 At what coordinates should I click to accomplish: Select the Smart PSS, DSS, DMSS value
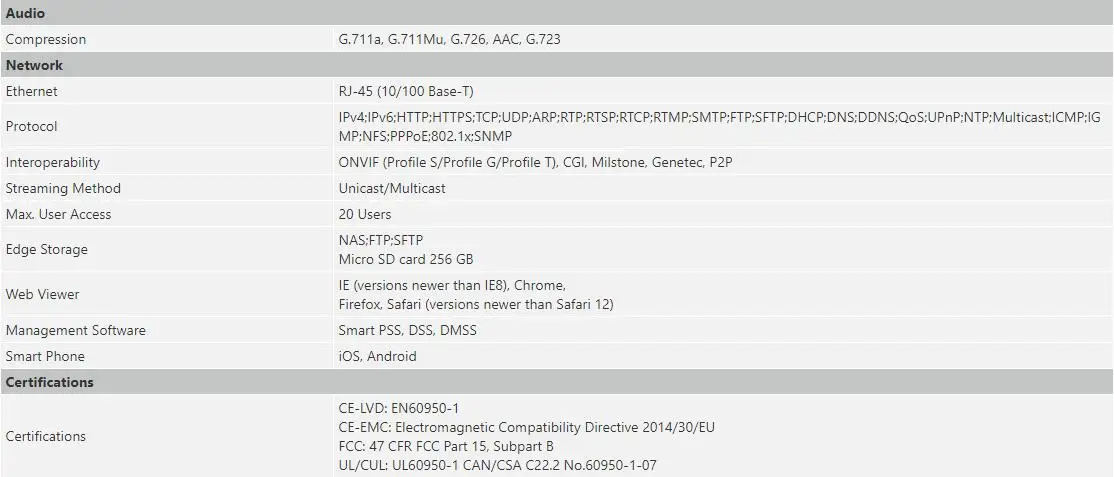[x=408, y=331]
